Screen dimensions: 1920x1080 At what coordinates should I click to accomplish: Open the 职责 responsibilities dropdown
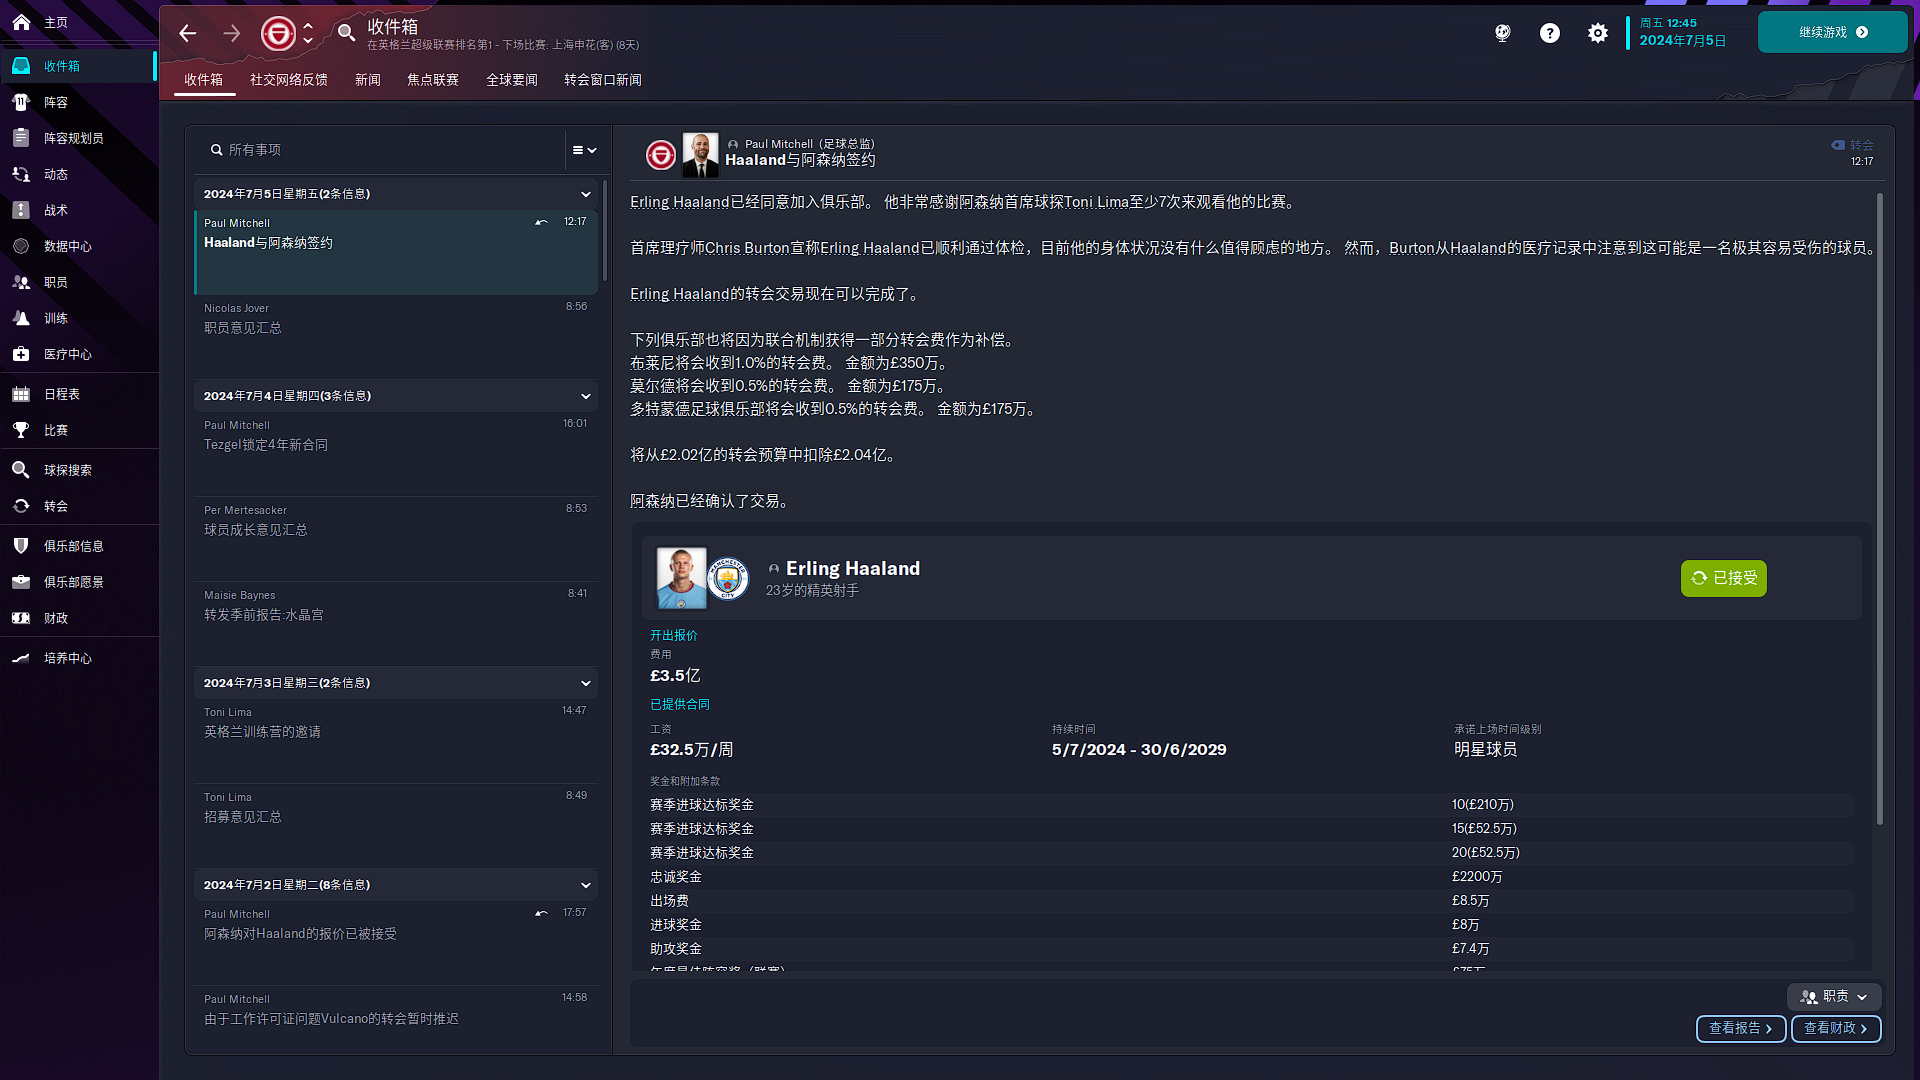point(1834,996)
